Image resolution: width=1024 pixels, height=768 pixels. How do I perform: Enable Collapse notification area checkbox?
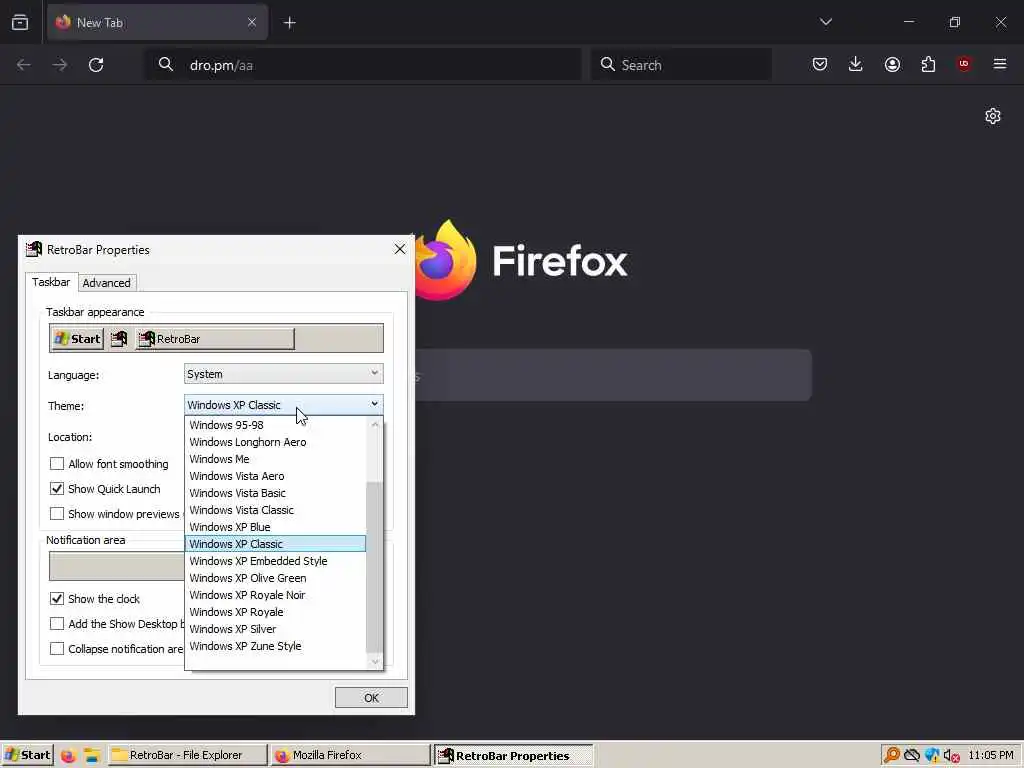[57, 648]
